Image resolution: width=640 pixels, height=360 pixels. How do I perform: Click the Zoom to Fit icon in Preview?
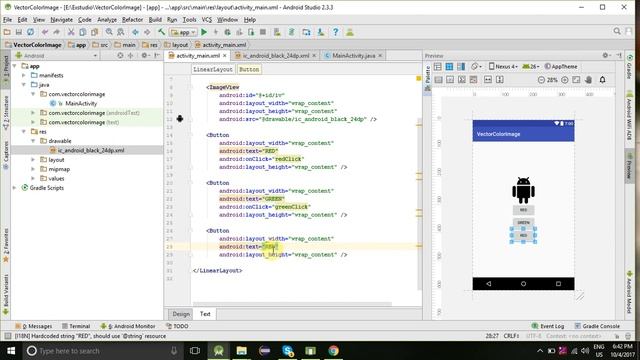coord(576,80)
